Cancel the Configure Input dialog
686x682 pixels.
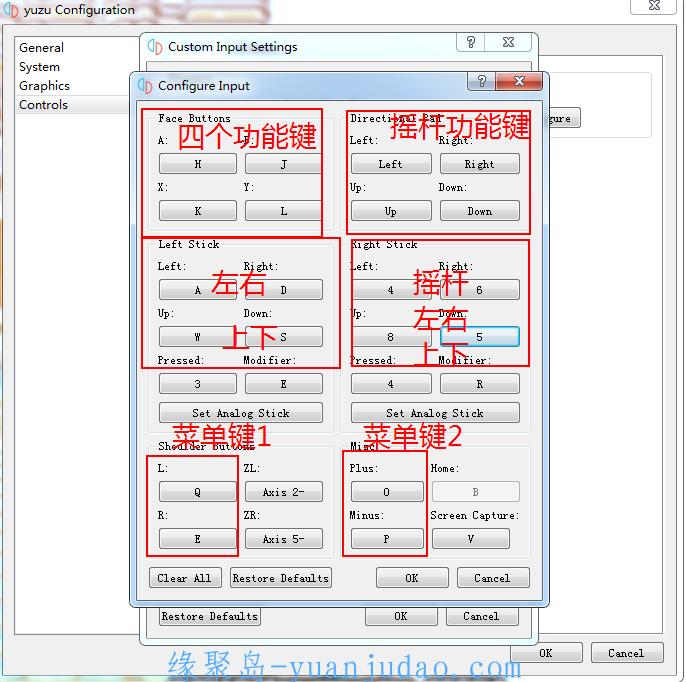493,578
